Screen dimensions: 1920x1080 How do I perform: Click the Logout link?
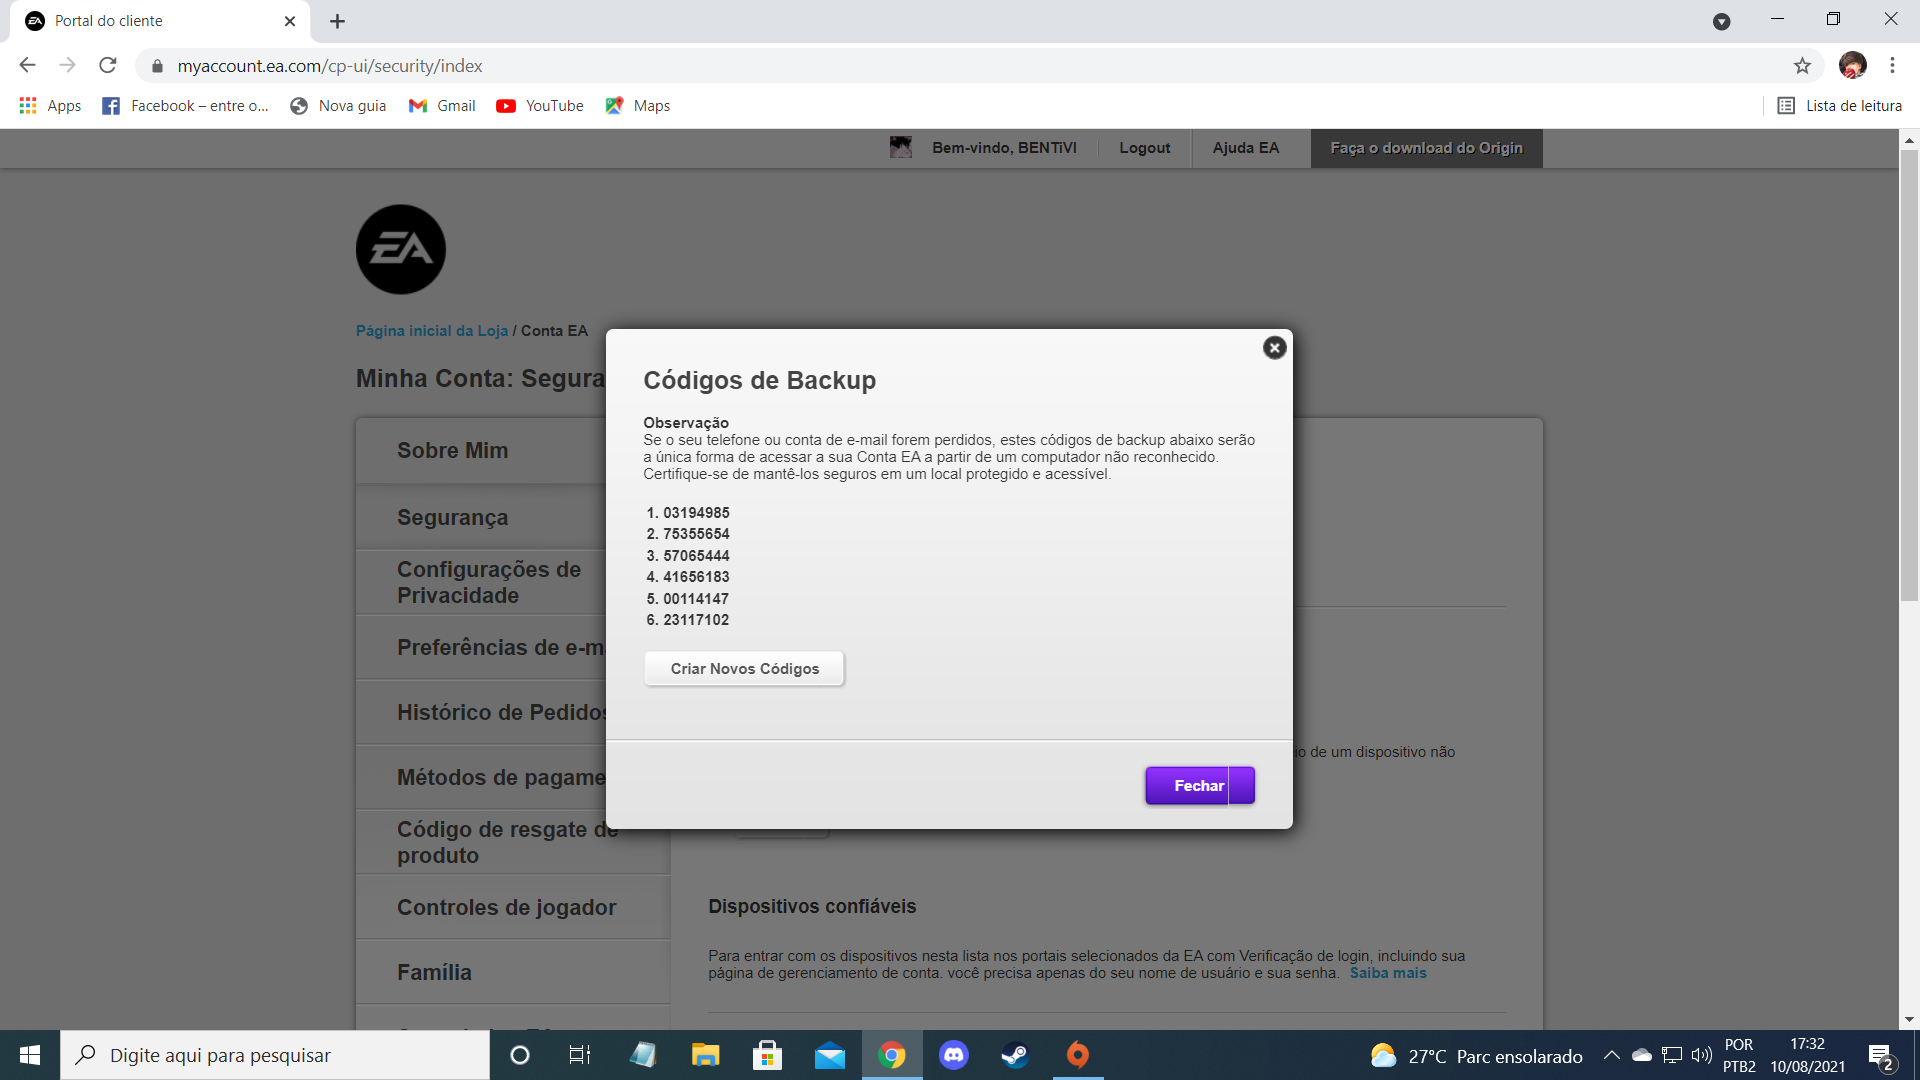click(x=1145, y=148)
